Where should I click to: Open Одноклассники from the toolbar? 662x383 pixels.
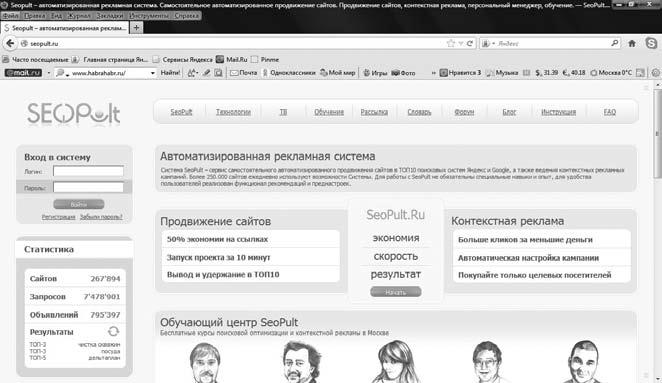tap(289, 73)
